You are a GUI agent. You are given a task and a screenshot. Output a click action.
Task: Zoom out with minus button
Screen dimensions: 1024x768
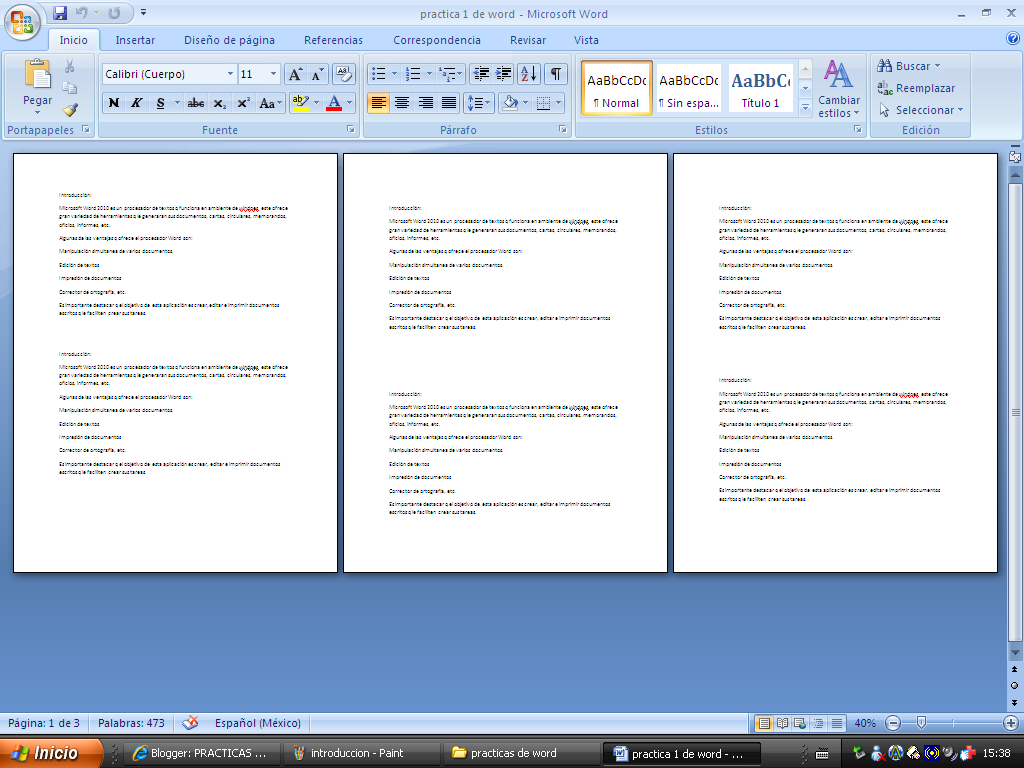[893, 723]
